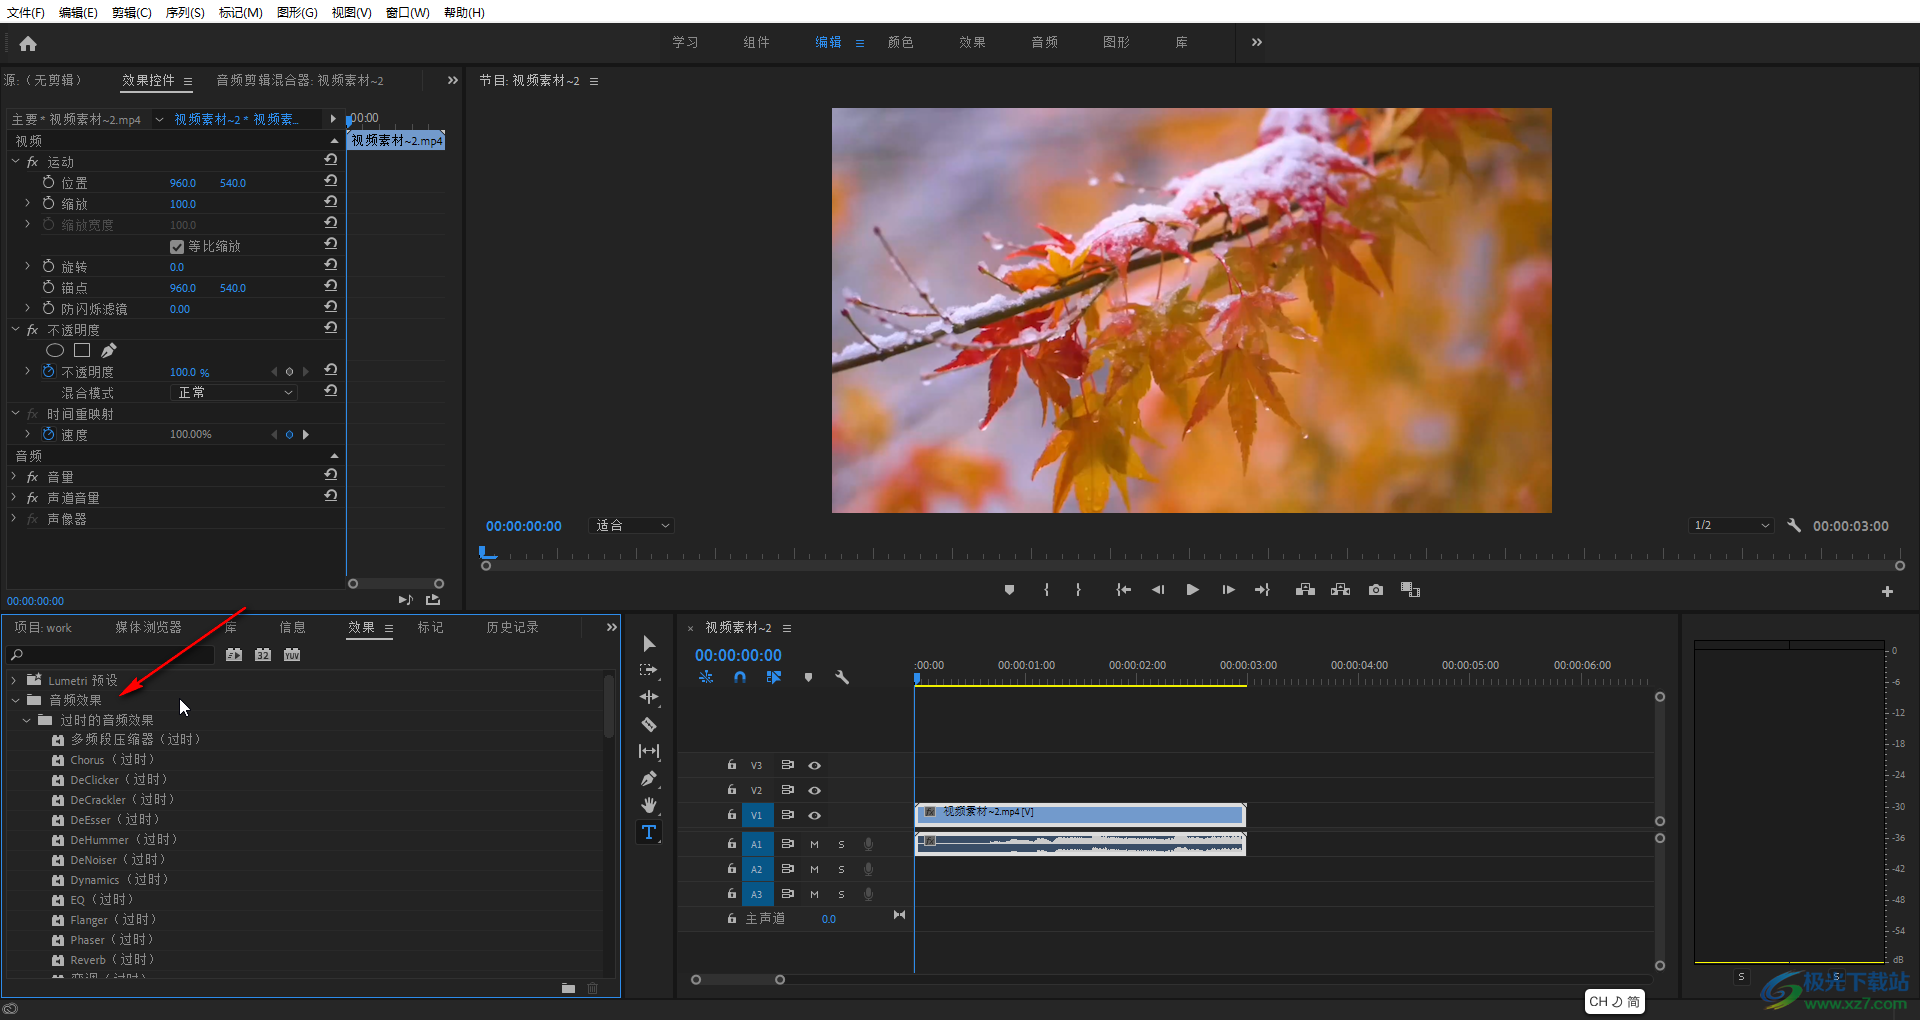1920x1020 pixels.
Task: Toggle the uniform scale checkbox
Action: tap(177, 246)
